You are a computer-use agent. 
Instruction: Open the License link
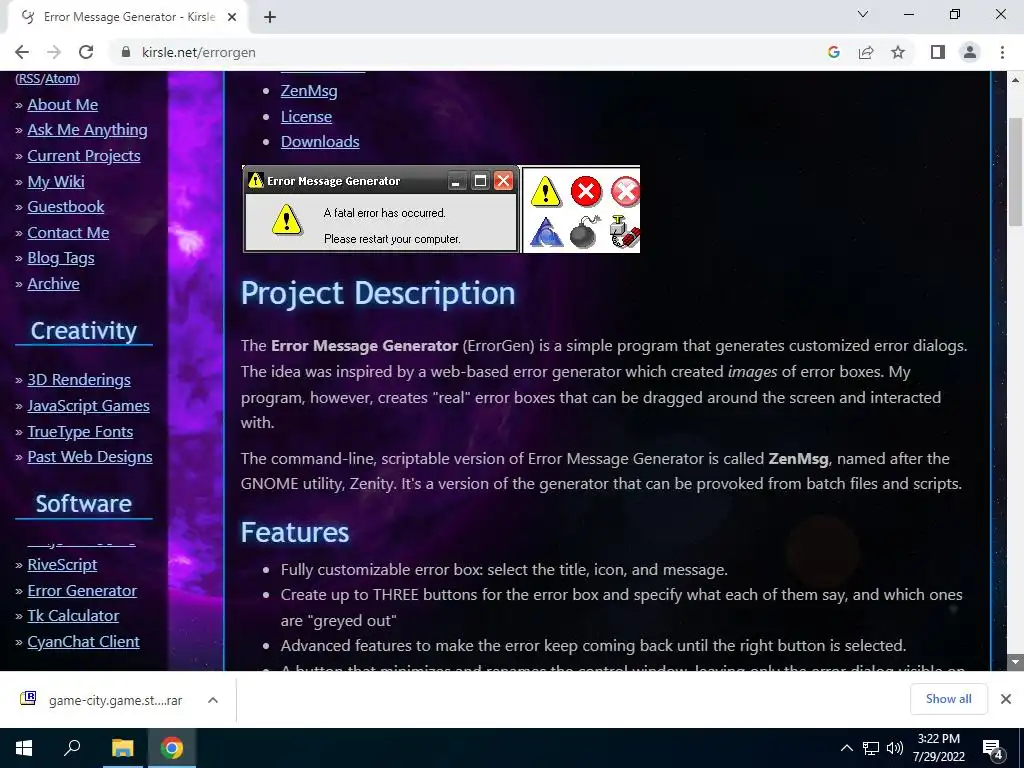[x=306, y=117]
